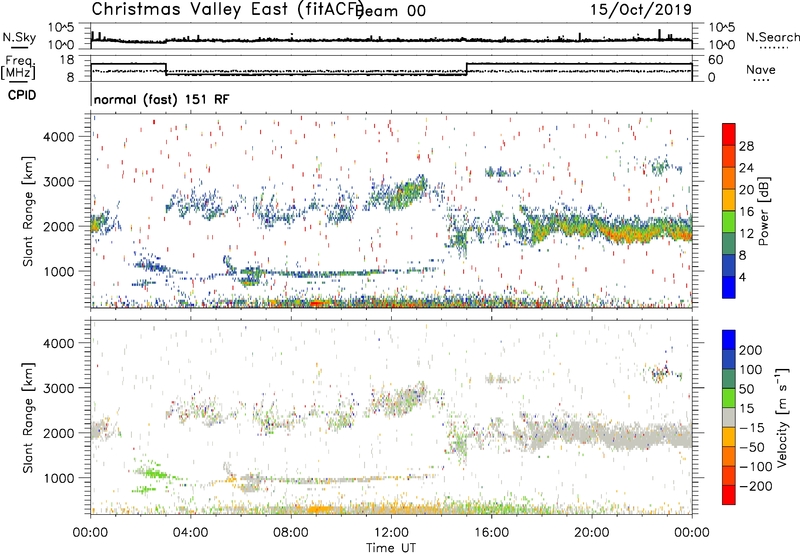
Task: Click the '1000' tick on velocity panel
Action: 58,478
